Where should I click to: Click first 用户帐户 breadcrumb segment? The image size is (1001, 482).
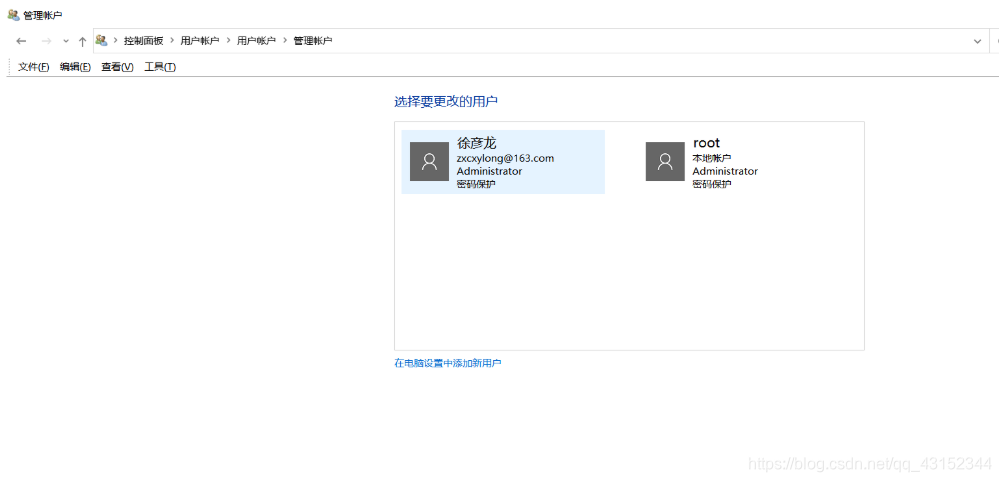click(200, 41)
